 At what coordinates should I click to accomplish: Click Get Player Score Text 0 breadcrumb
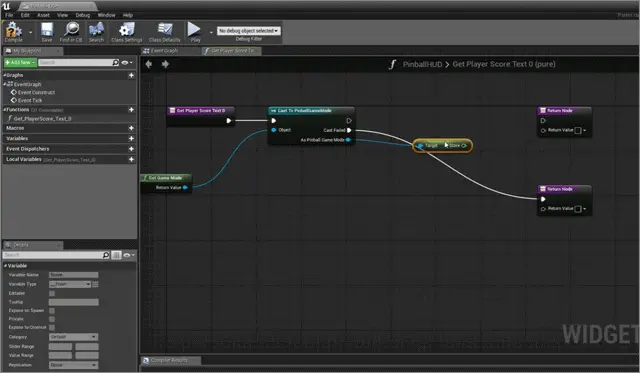point(504,64)
